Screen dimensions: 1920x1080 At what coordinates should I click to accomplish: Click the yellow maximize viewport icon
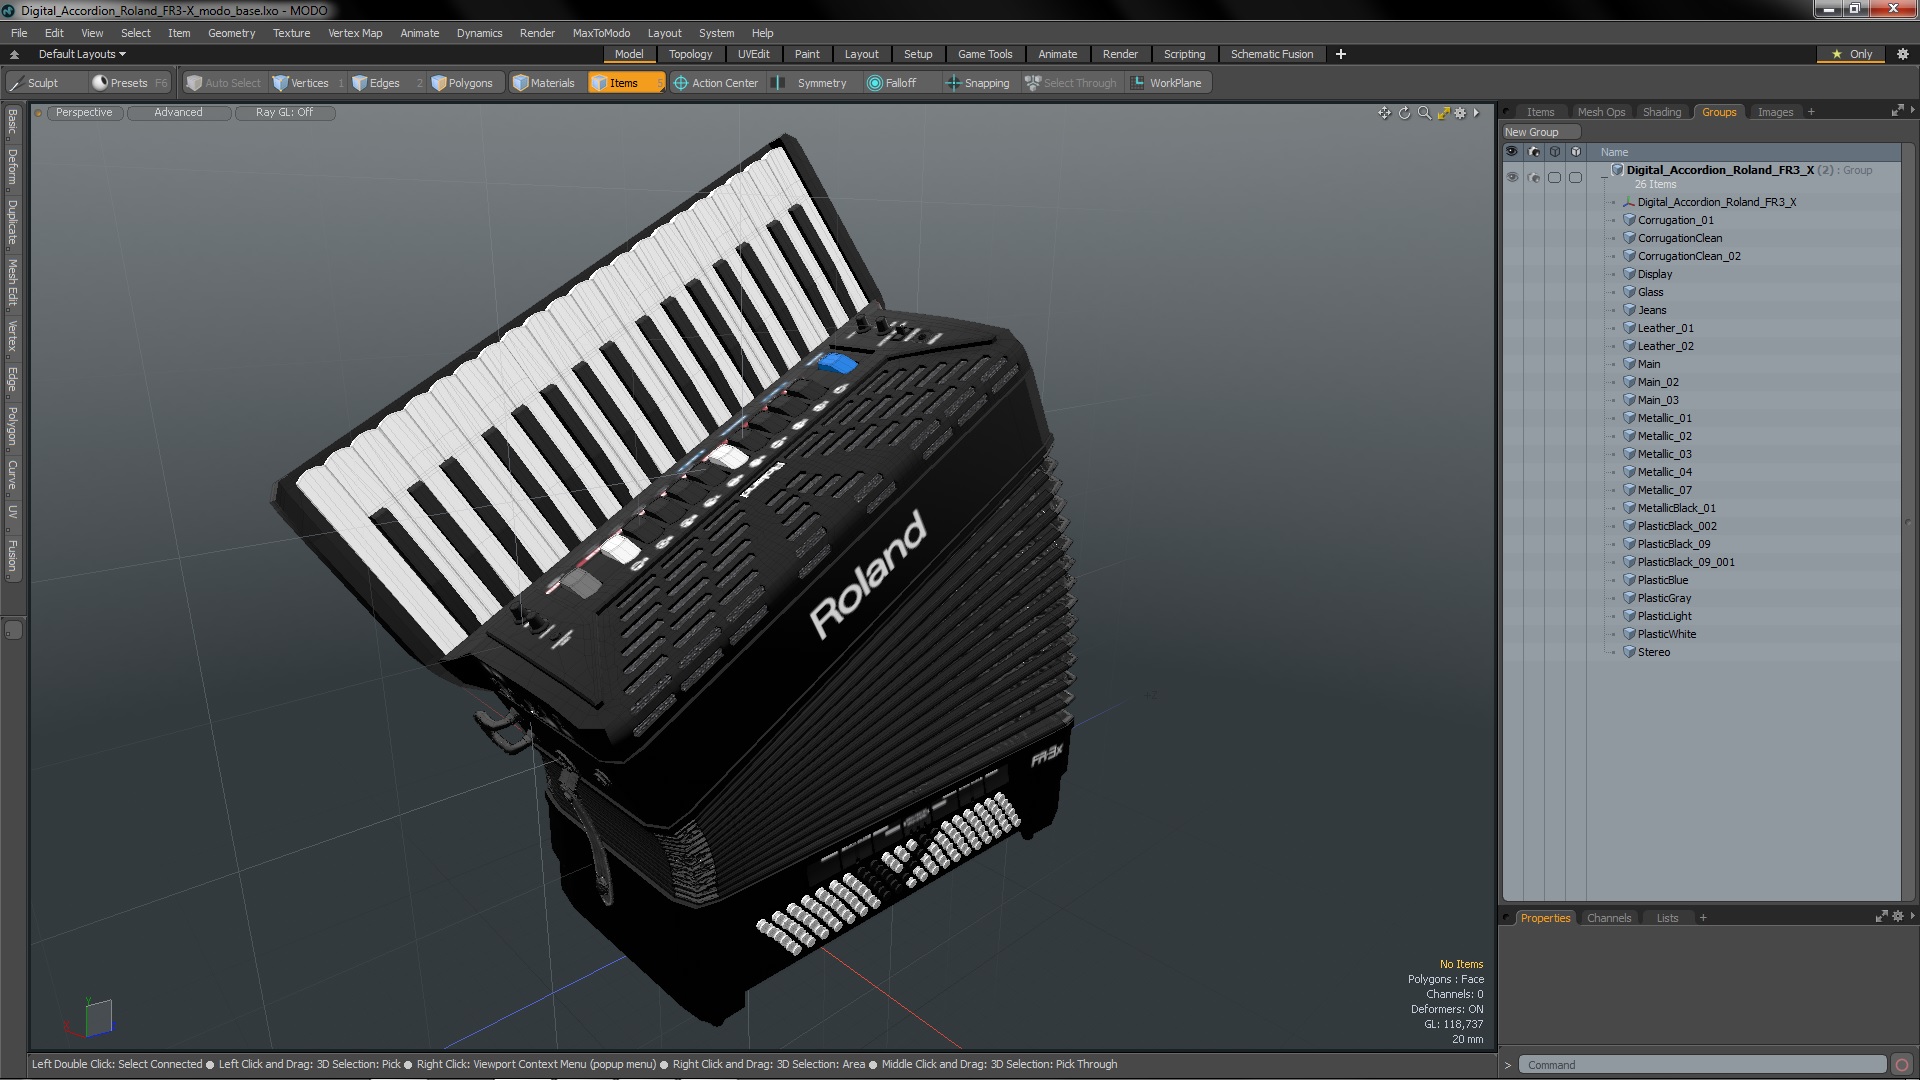point(1443,113)
